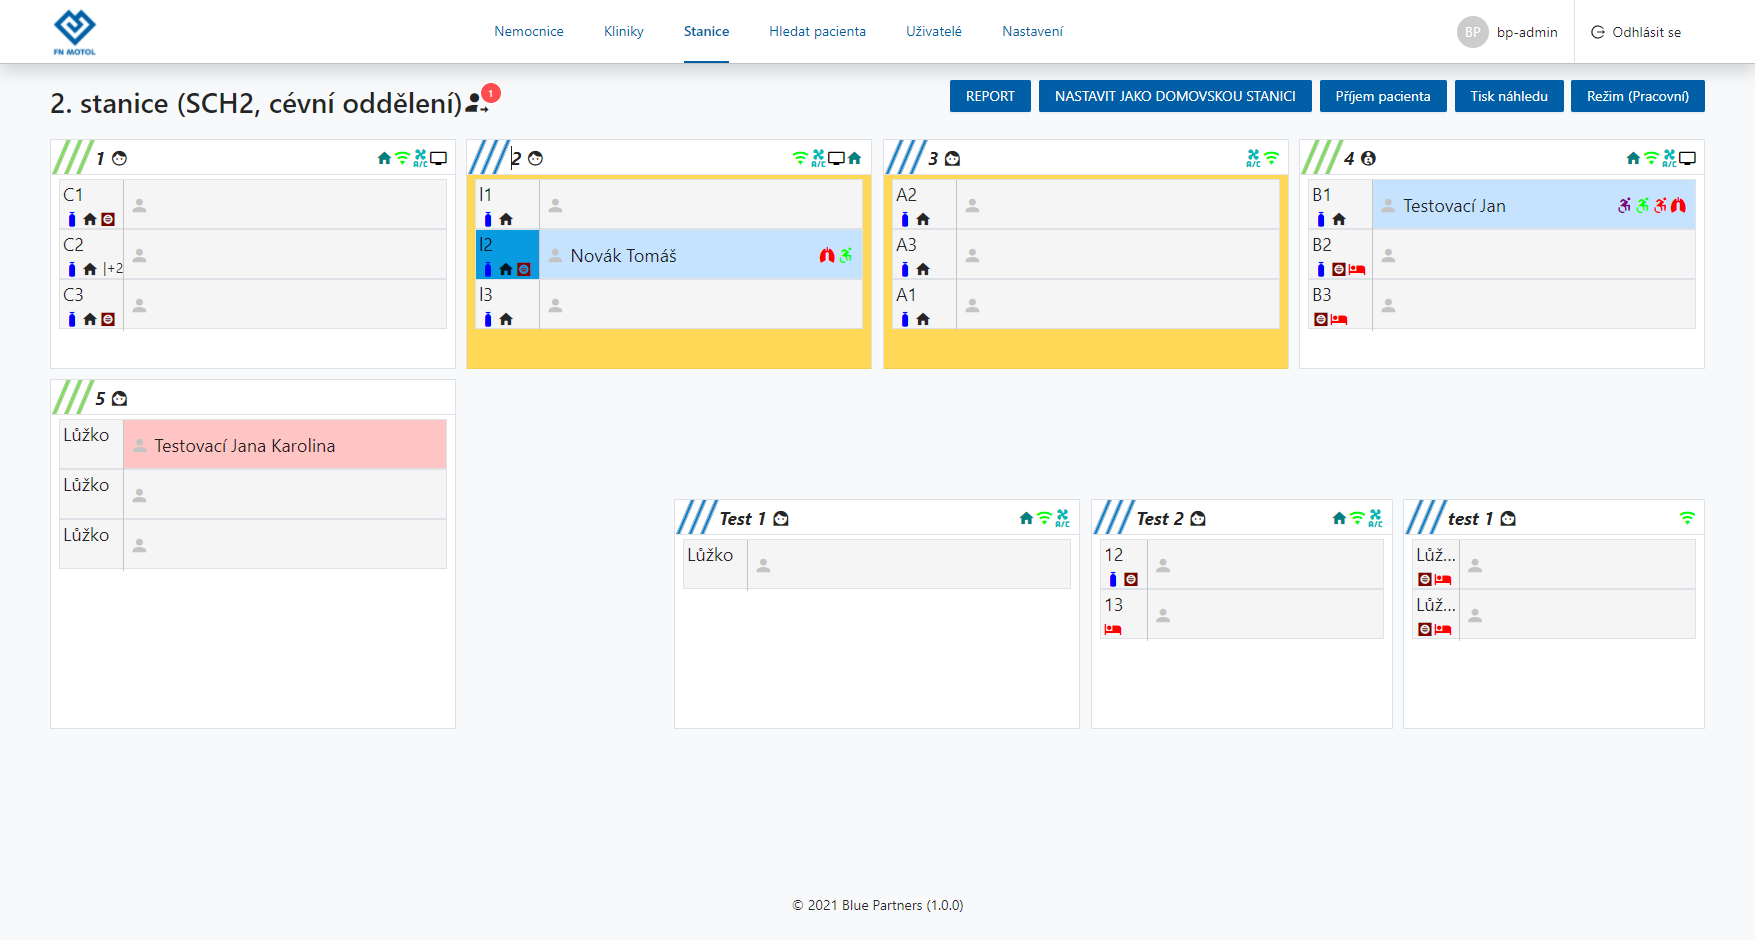Click the oxygen bottle icon on bed C1

[72, 219]
